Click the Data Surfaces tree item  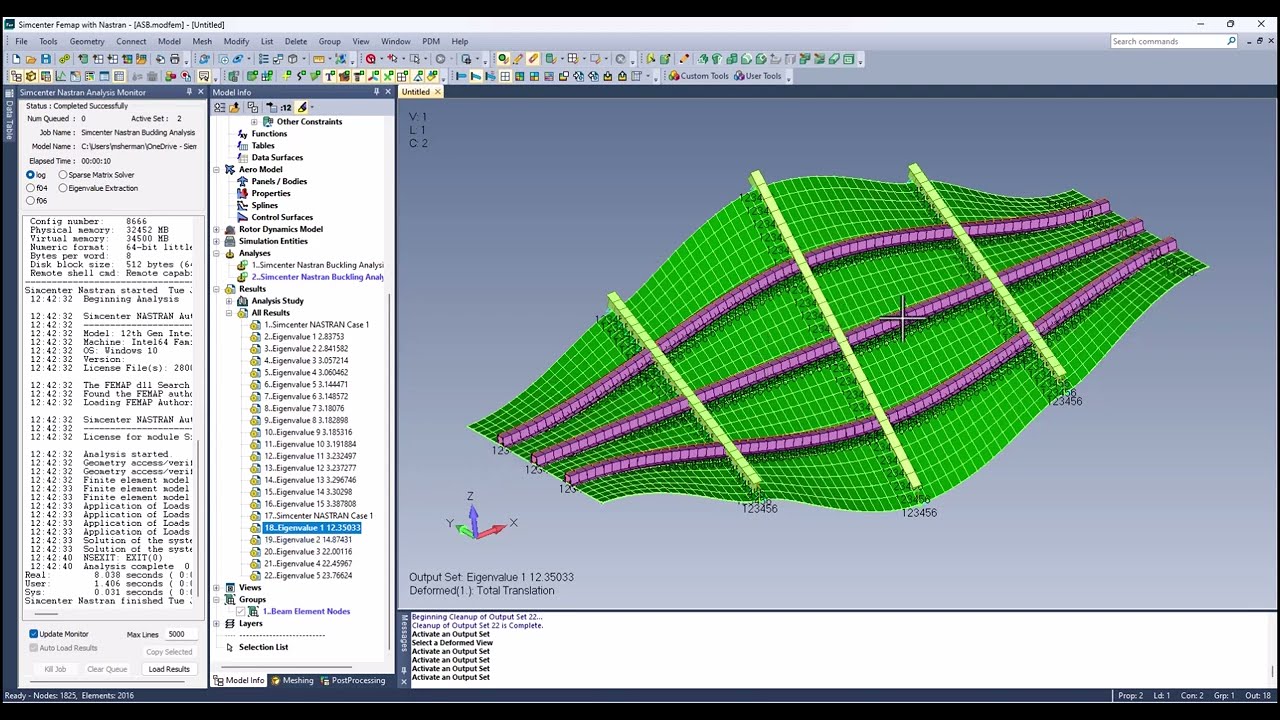point(277,157)
